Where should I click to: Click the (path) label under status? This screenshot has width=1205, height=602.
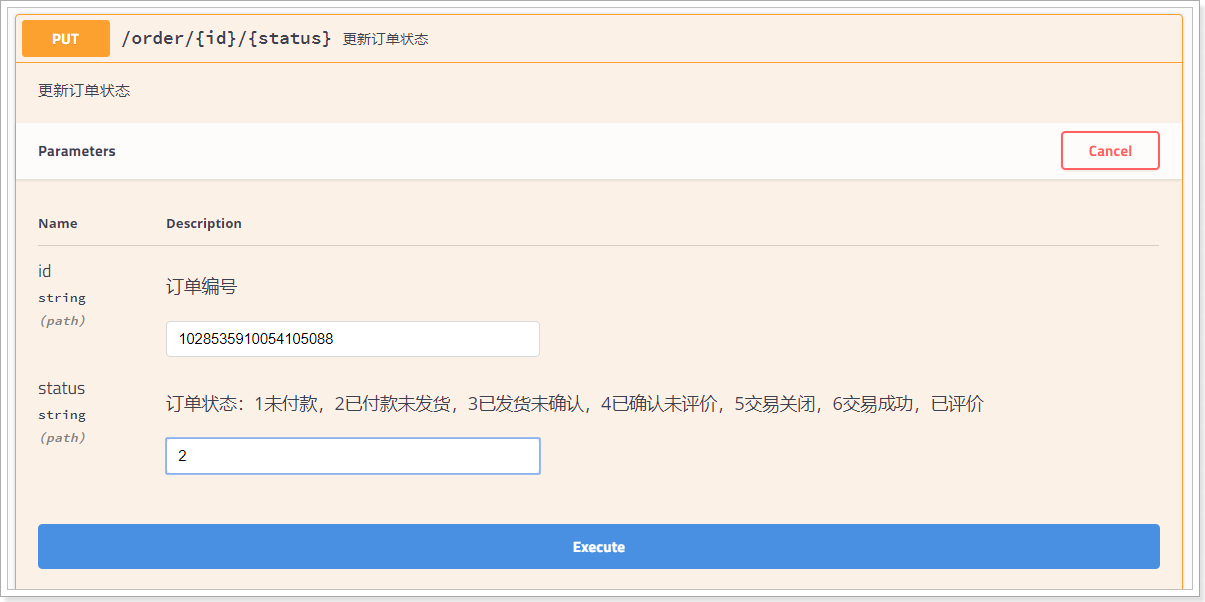pos(62,438)
